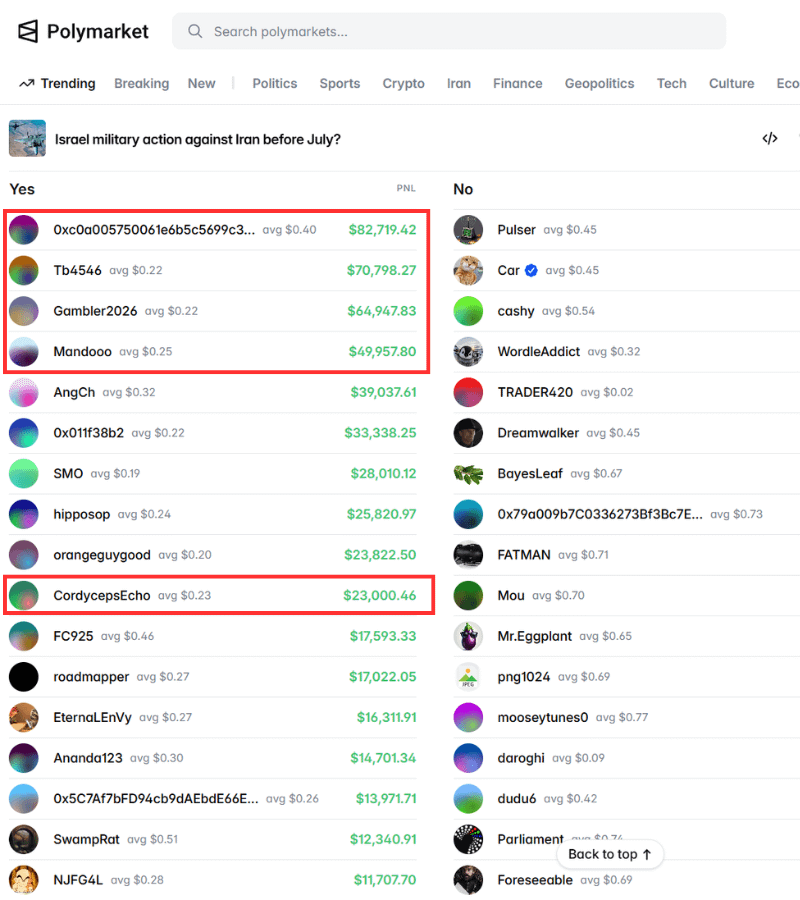The width and height of the screenshot is (800, 900).
Task: Click the $39,037.61 PNL value
Action: [383, 392]
